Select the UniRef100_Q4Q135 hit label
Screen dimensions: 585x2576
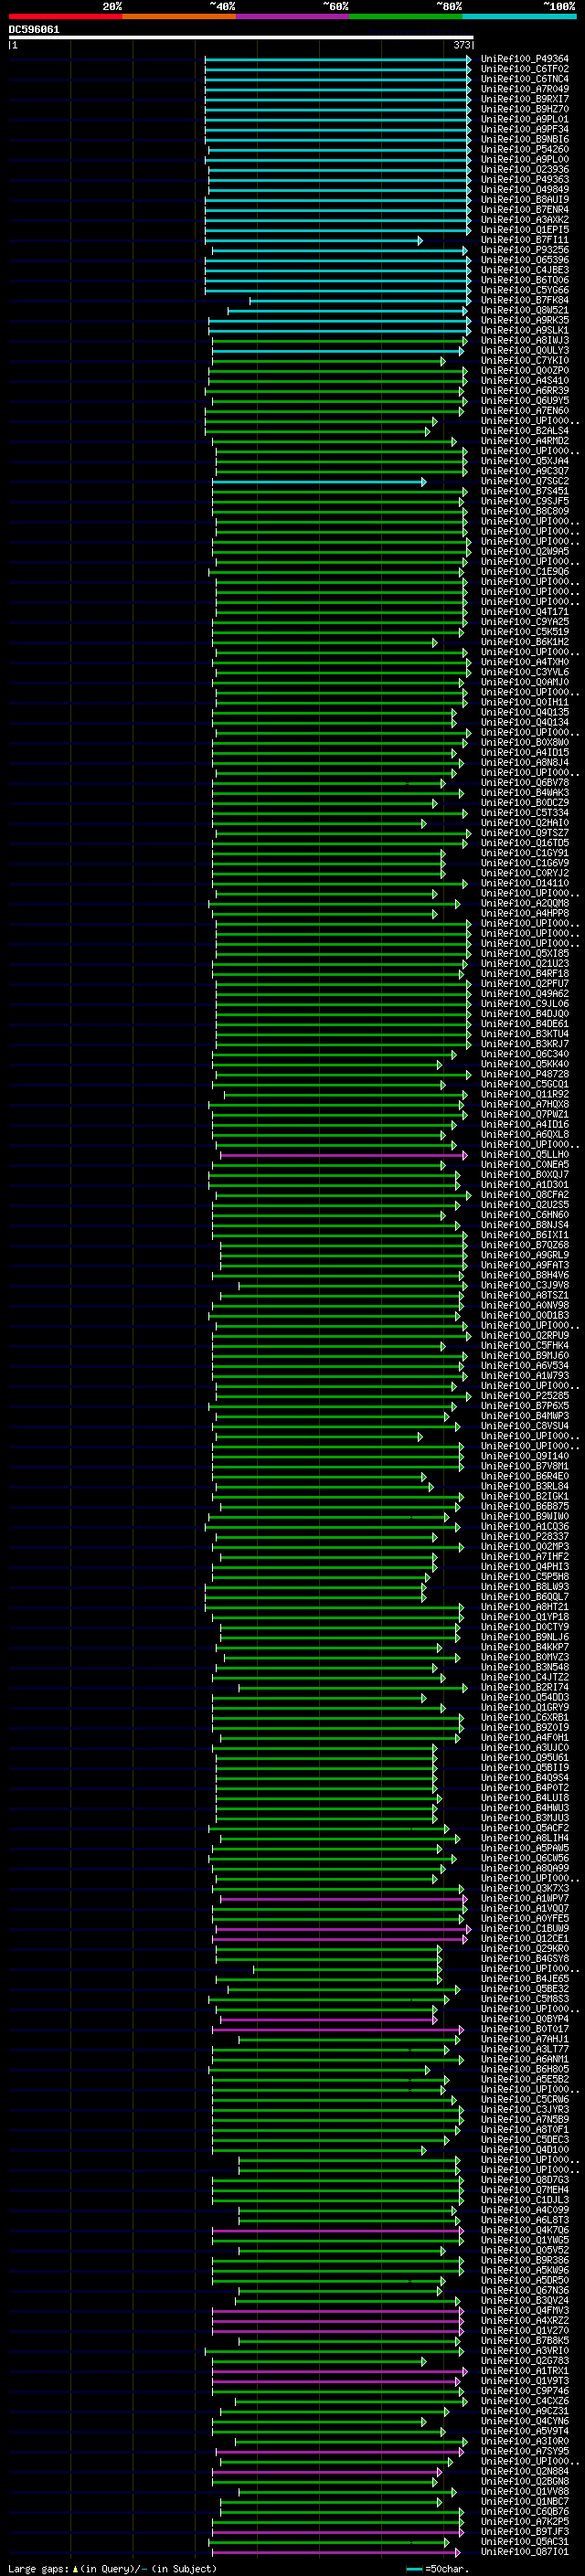(525, 713)
